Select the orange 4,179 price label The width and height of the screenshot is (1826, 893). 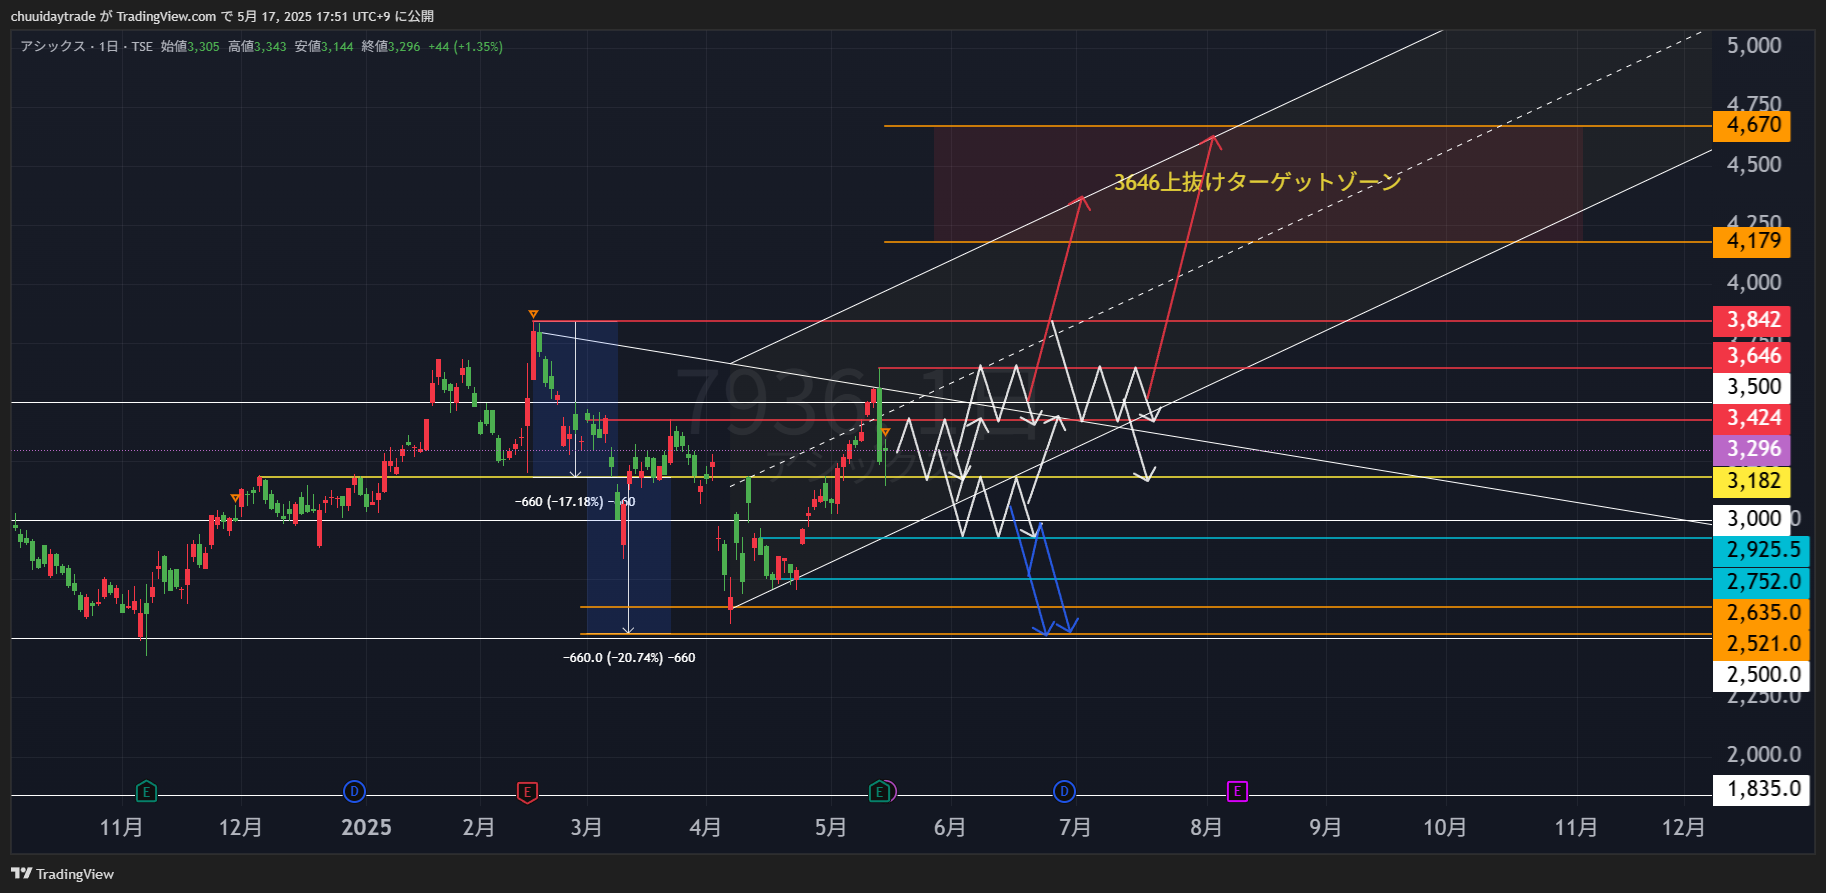pyautogui.click(x=1752, y=242)
